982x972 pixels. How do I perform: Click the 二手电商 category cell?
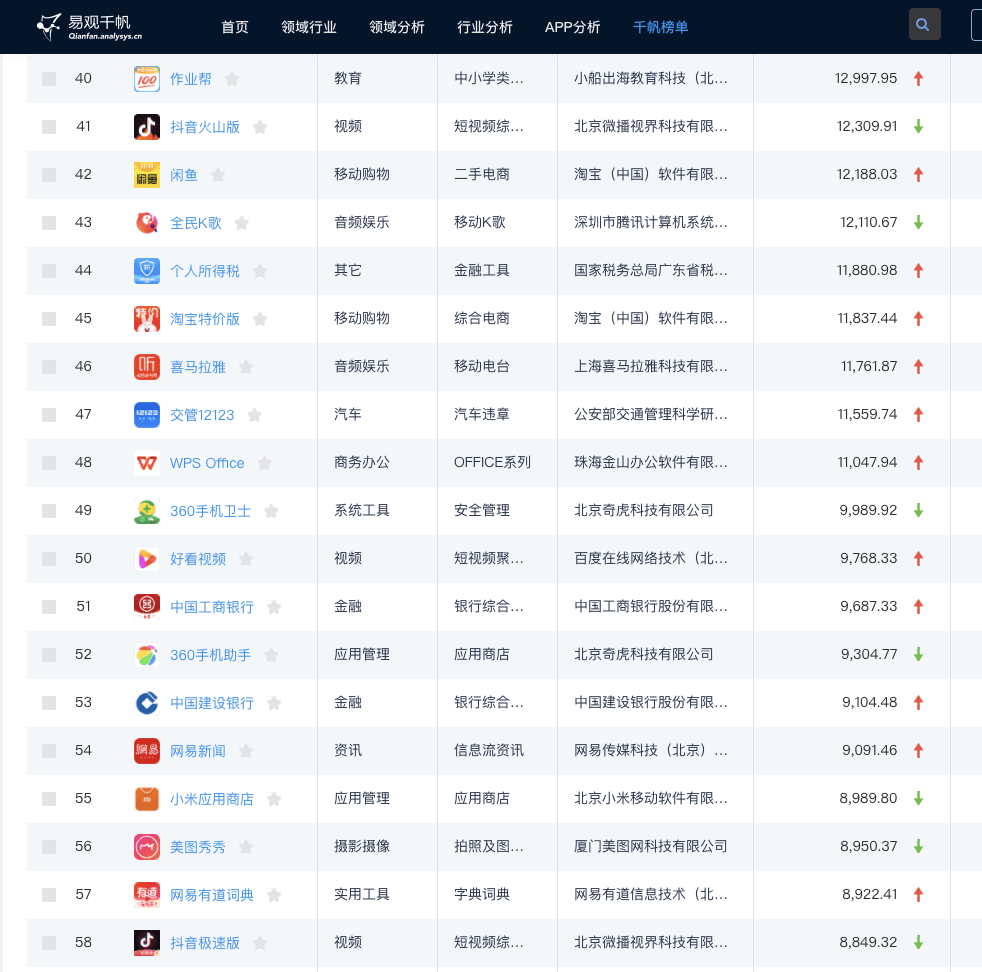[x=482, y=174]
